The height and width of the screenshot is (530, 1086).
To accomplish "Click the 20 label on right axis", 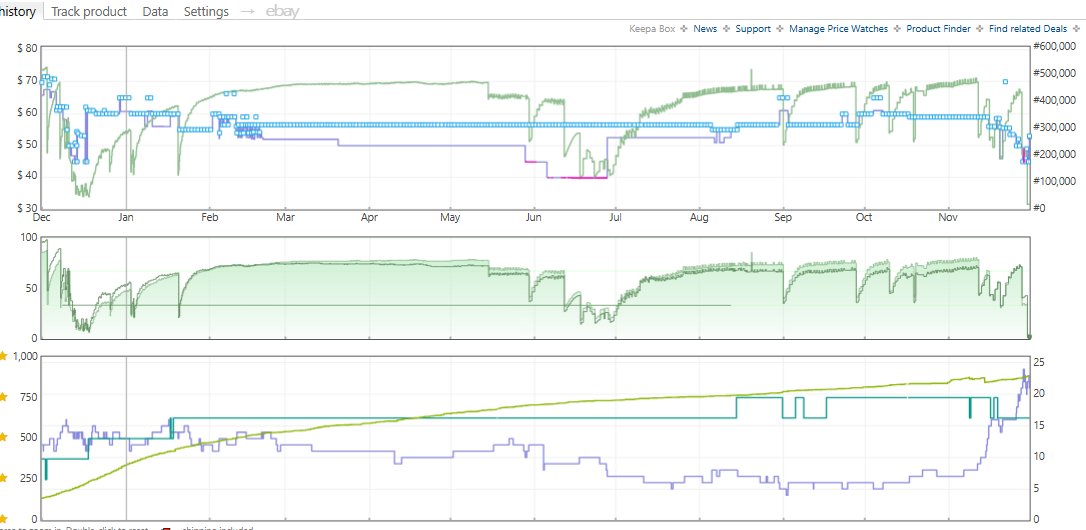I will [1039, 393].
